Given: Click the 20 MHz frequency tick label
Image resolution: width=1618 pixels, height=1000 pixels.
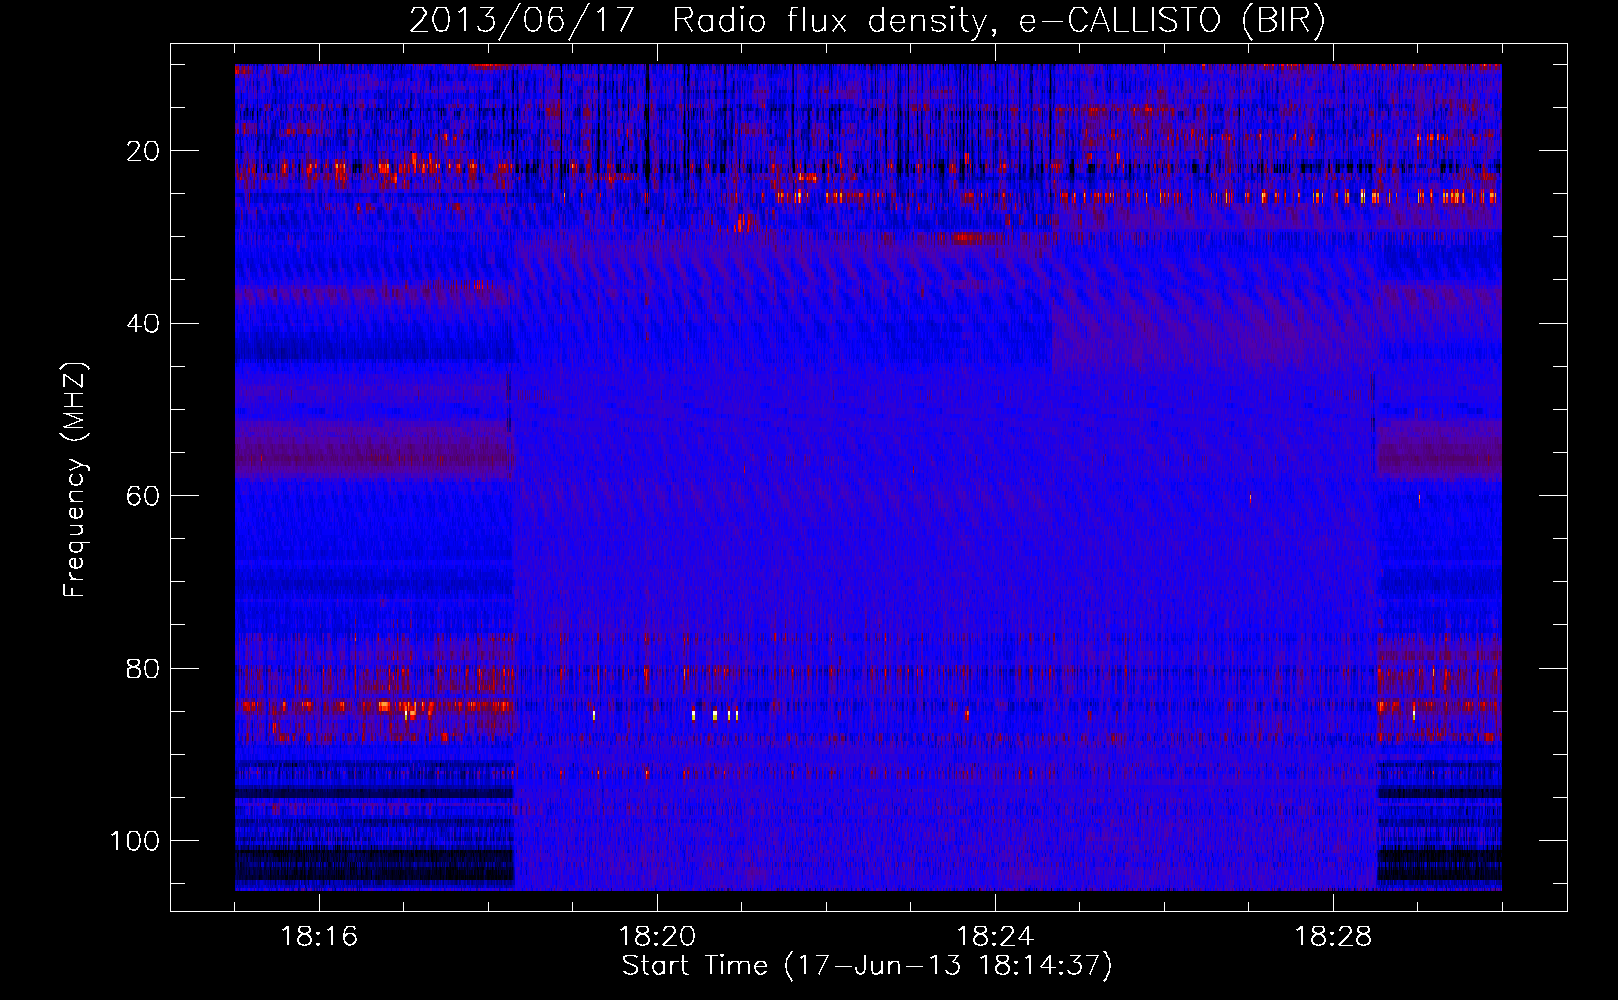Looking at the screenshot, I should 143,151.
